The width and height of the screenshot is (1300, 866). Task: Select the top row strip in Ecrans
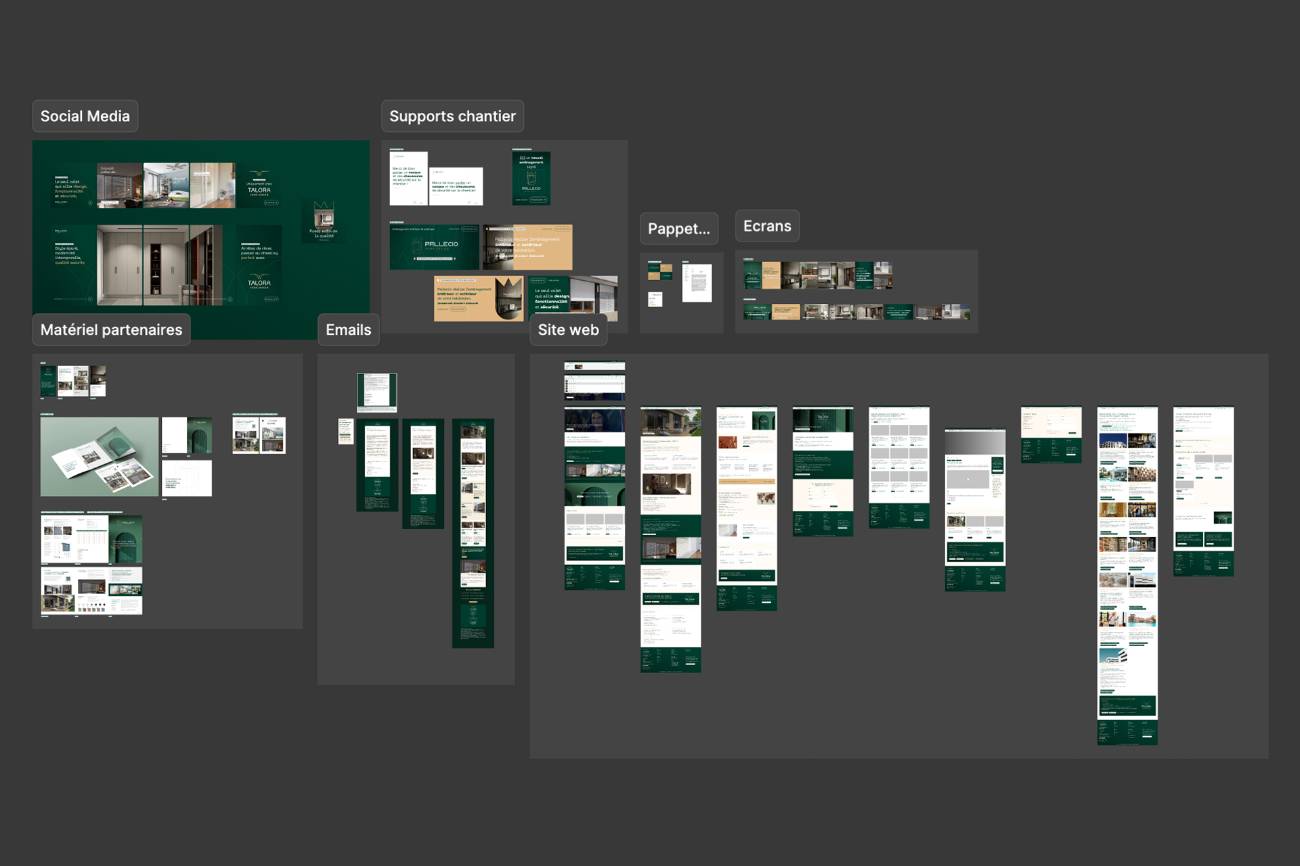[817, 275]
